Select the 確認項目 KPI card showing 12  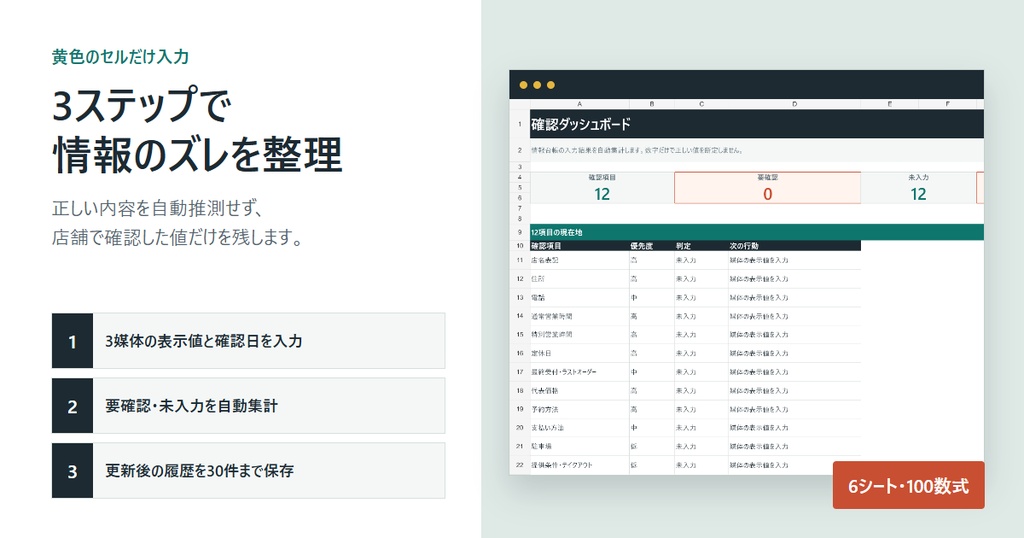coord(602,187)
